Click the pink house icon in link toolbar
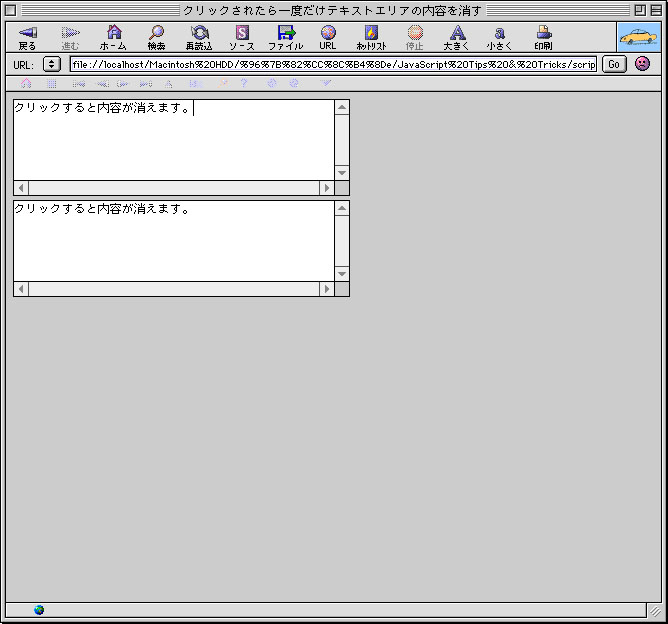 point(26,83)
